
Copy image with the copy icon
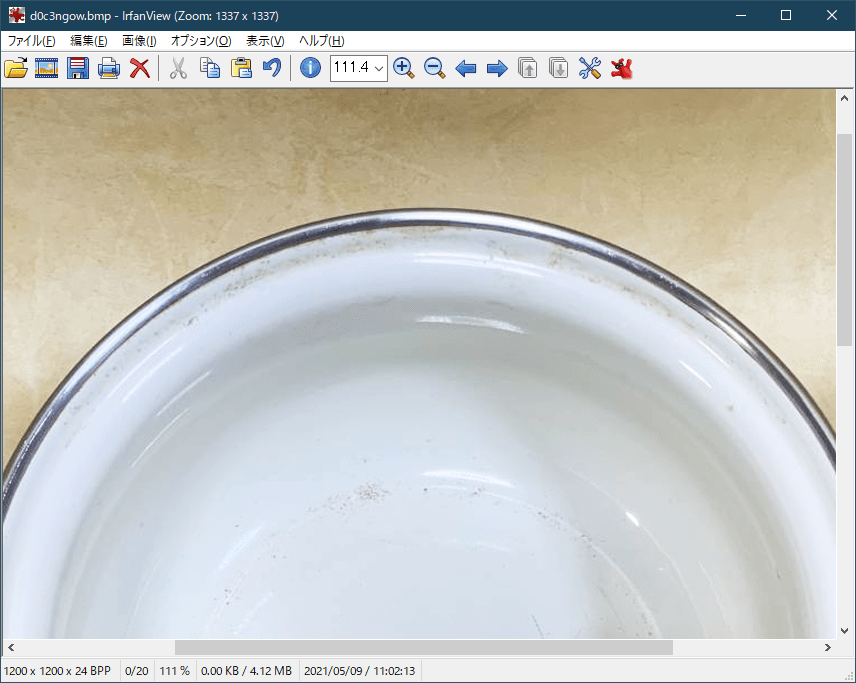click(x=210, y=68)
